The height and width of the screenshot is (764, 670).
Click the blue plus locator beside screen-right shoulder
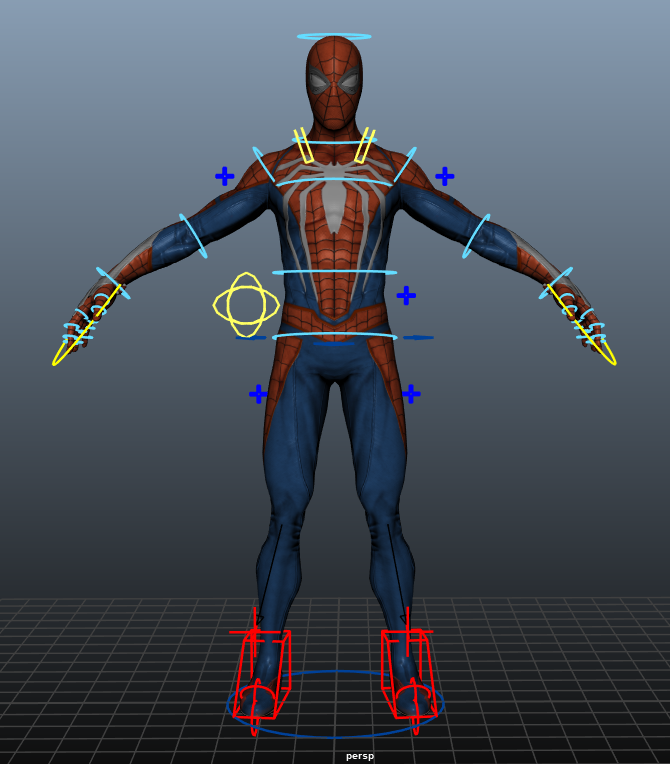click(x=444, y=176)
